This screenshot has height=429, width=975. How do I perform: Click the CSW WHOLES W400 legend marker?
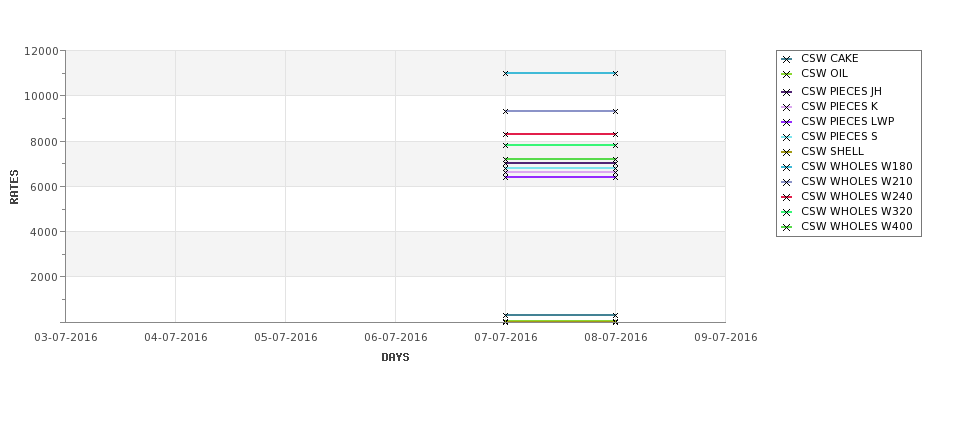787,227
